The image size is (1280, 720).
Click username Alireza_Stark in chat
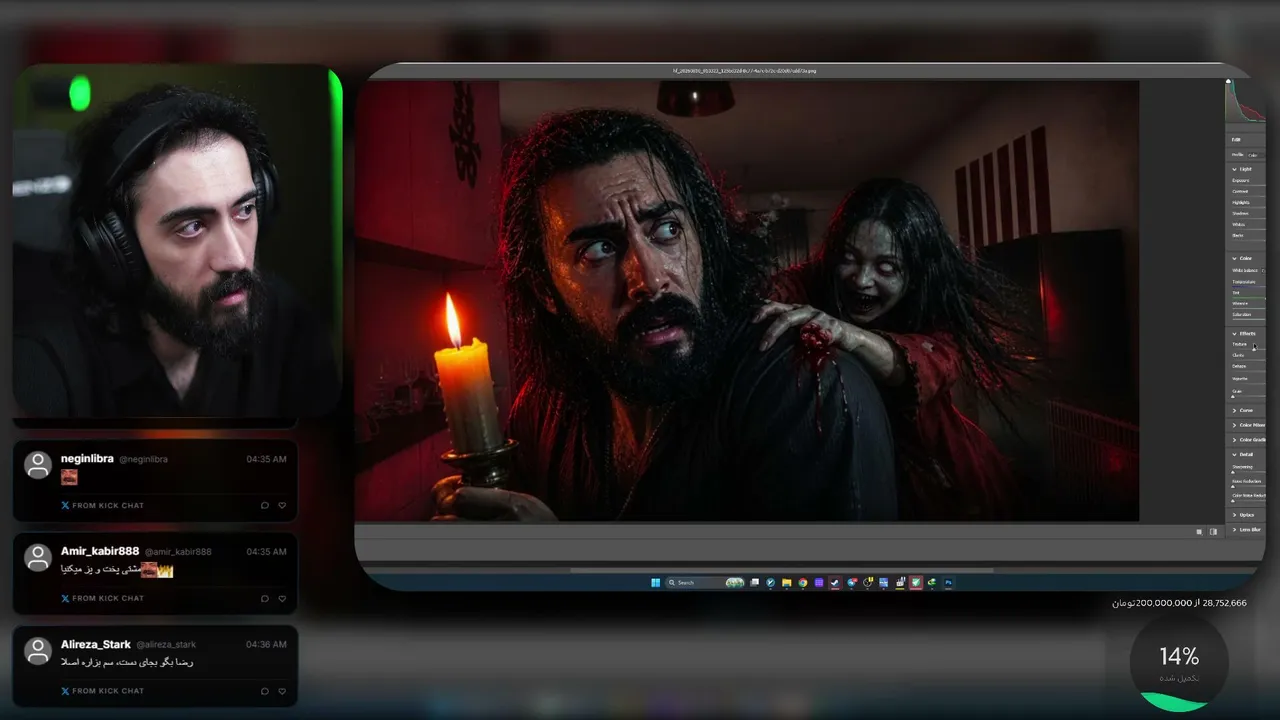click(x=96, y=644)
